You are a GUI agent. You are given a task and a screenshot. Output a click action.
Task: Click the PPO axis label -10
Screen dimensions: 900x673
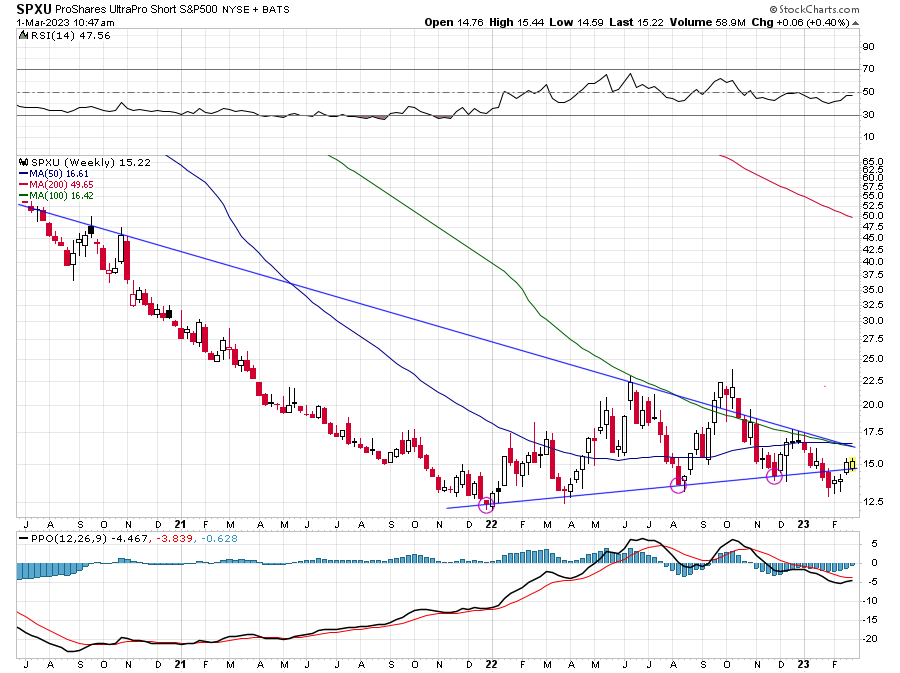pyautogui.click(x=870, y=601)
